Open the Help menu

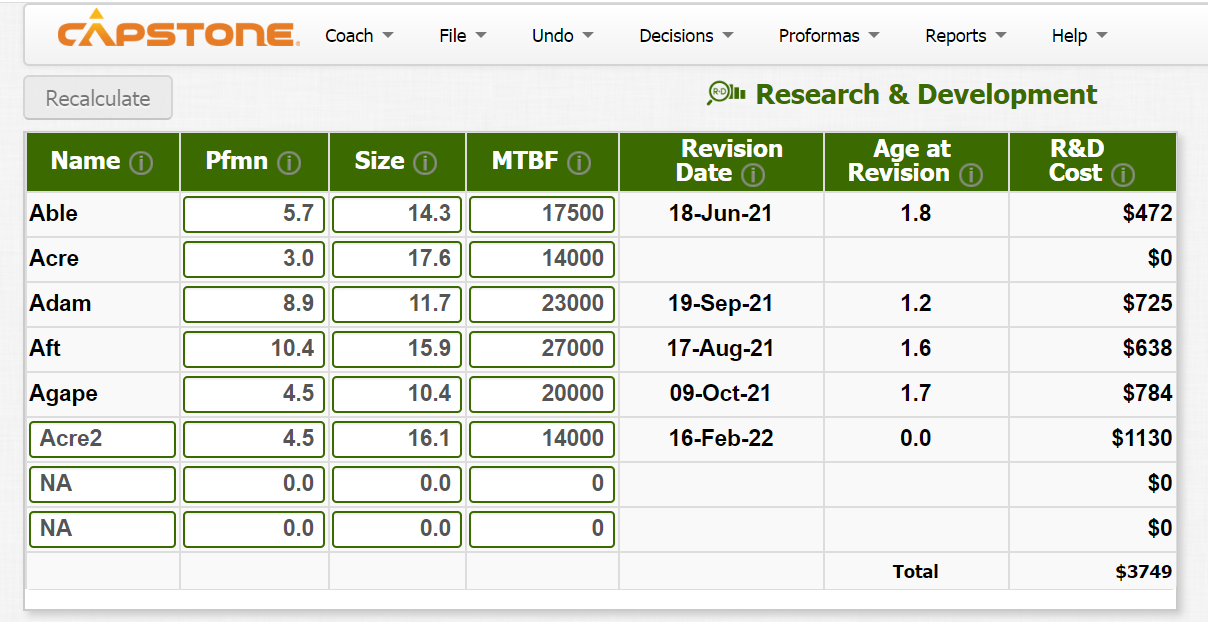click(x=1079, y=35)
